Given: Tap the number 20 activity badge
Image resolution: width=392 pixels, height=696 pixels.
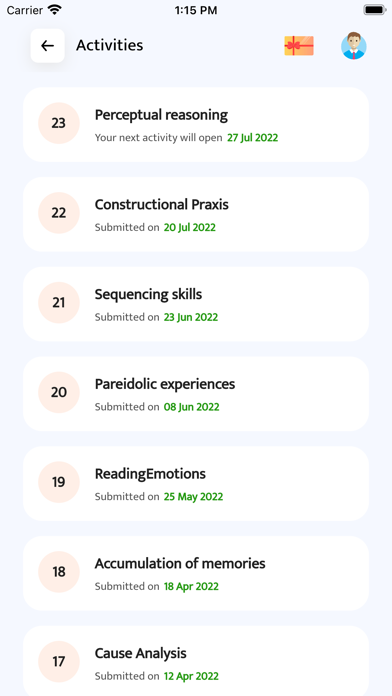Looking at the screenshot, I should 59,392.
